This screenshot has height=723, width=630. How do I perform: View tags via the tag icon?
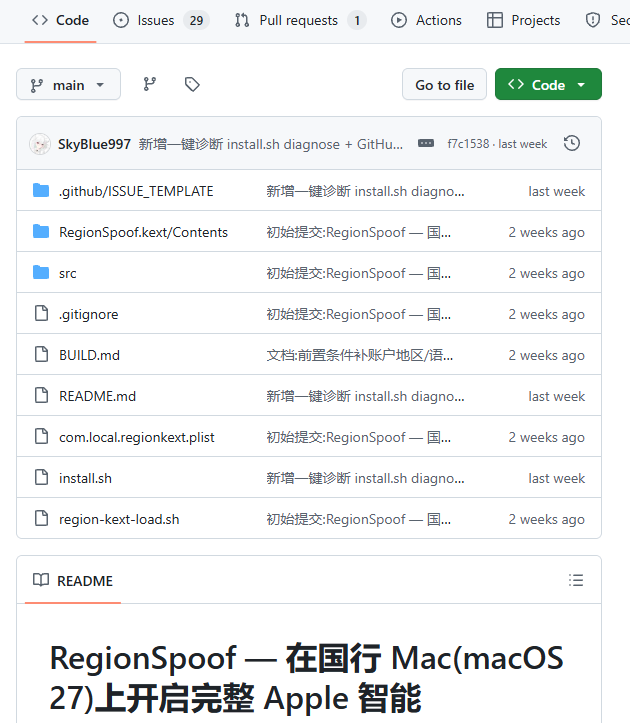point(192,84)
